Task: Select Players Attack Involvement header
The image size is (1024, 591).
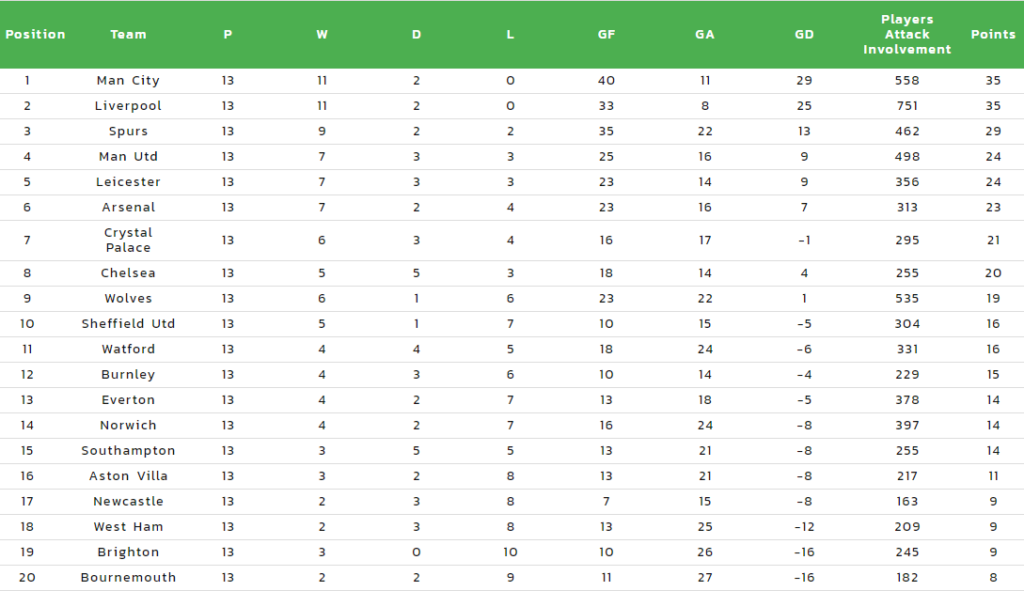Action: point(907,35)
